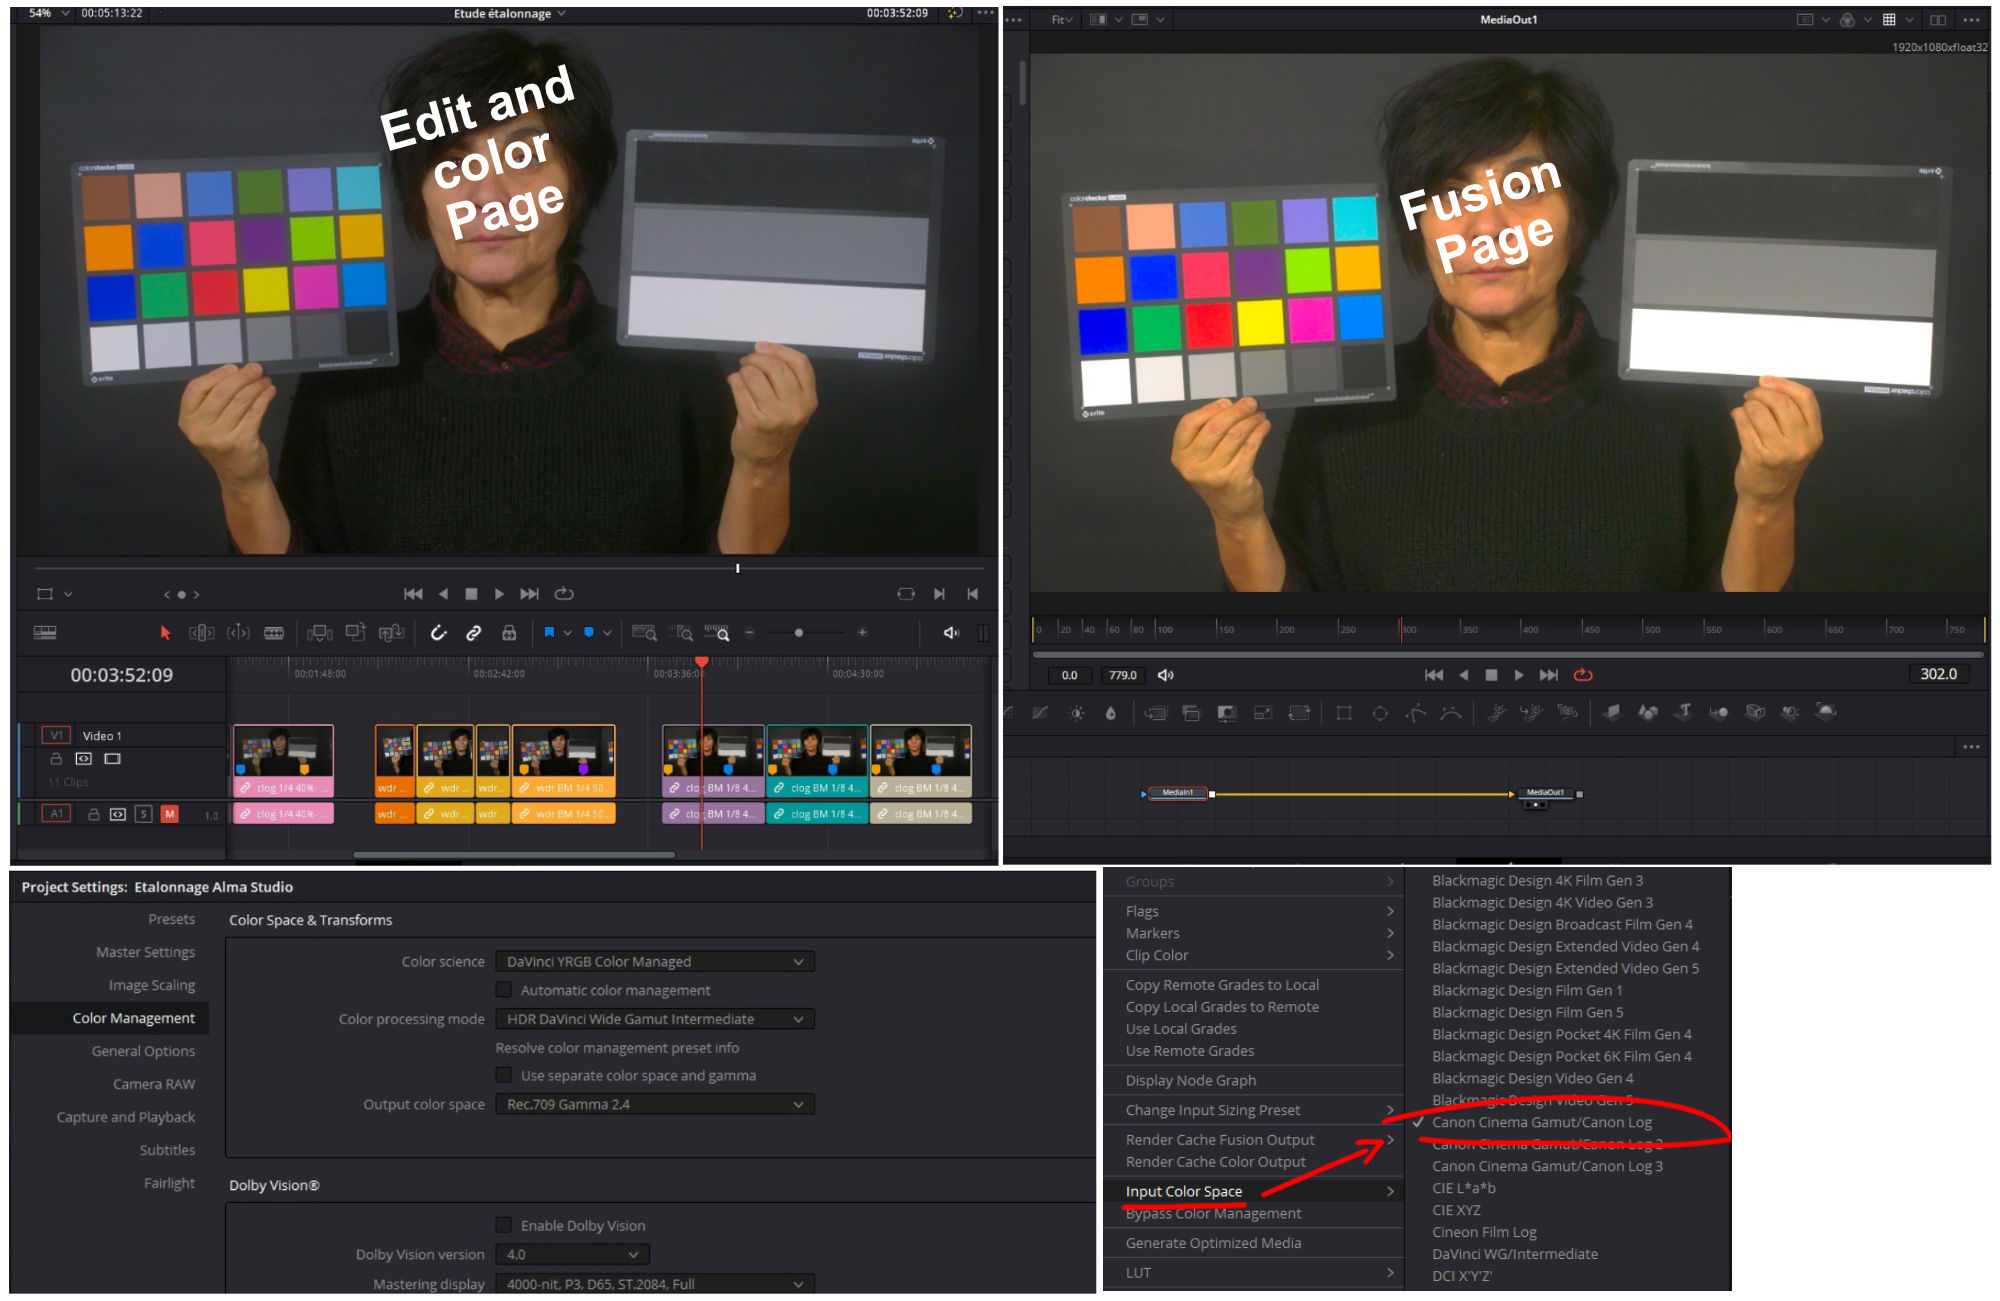Image resolution: width=2000 pixels, height=1301 pixels.
Task: Enable Use separate color space and gamma
Action: point(504,1075)
